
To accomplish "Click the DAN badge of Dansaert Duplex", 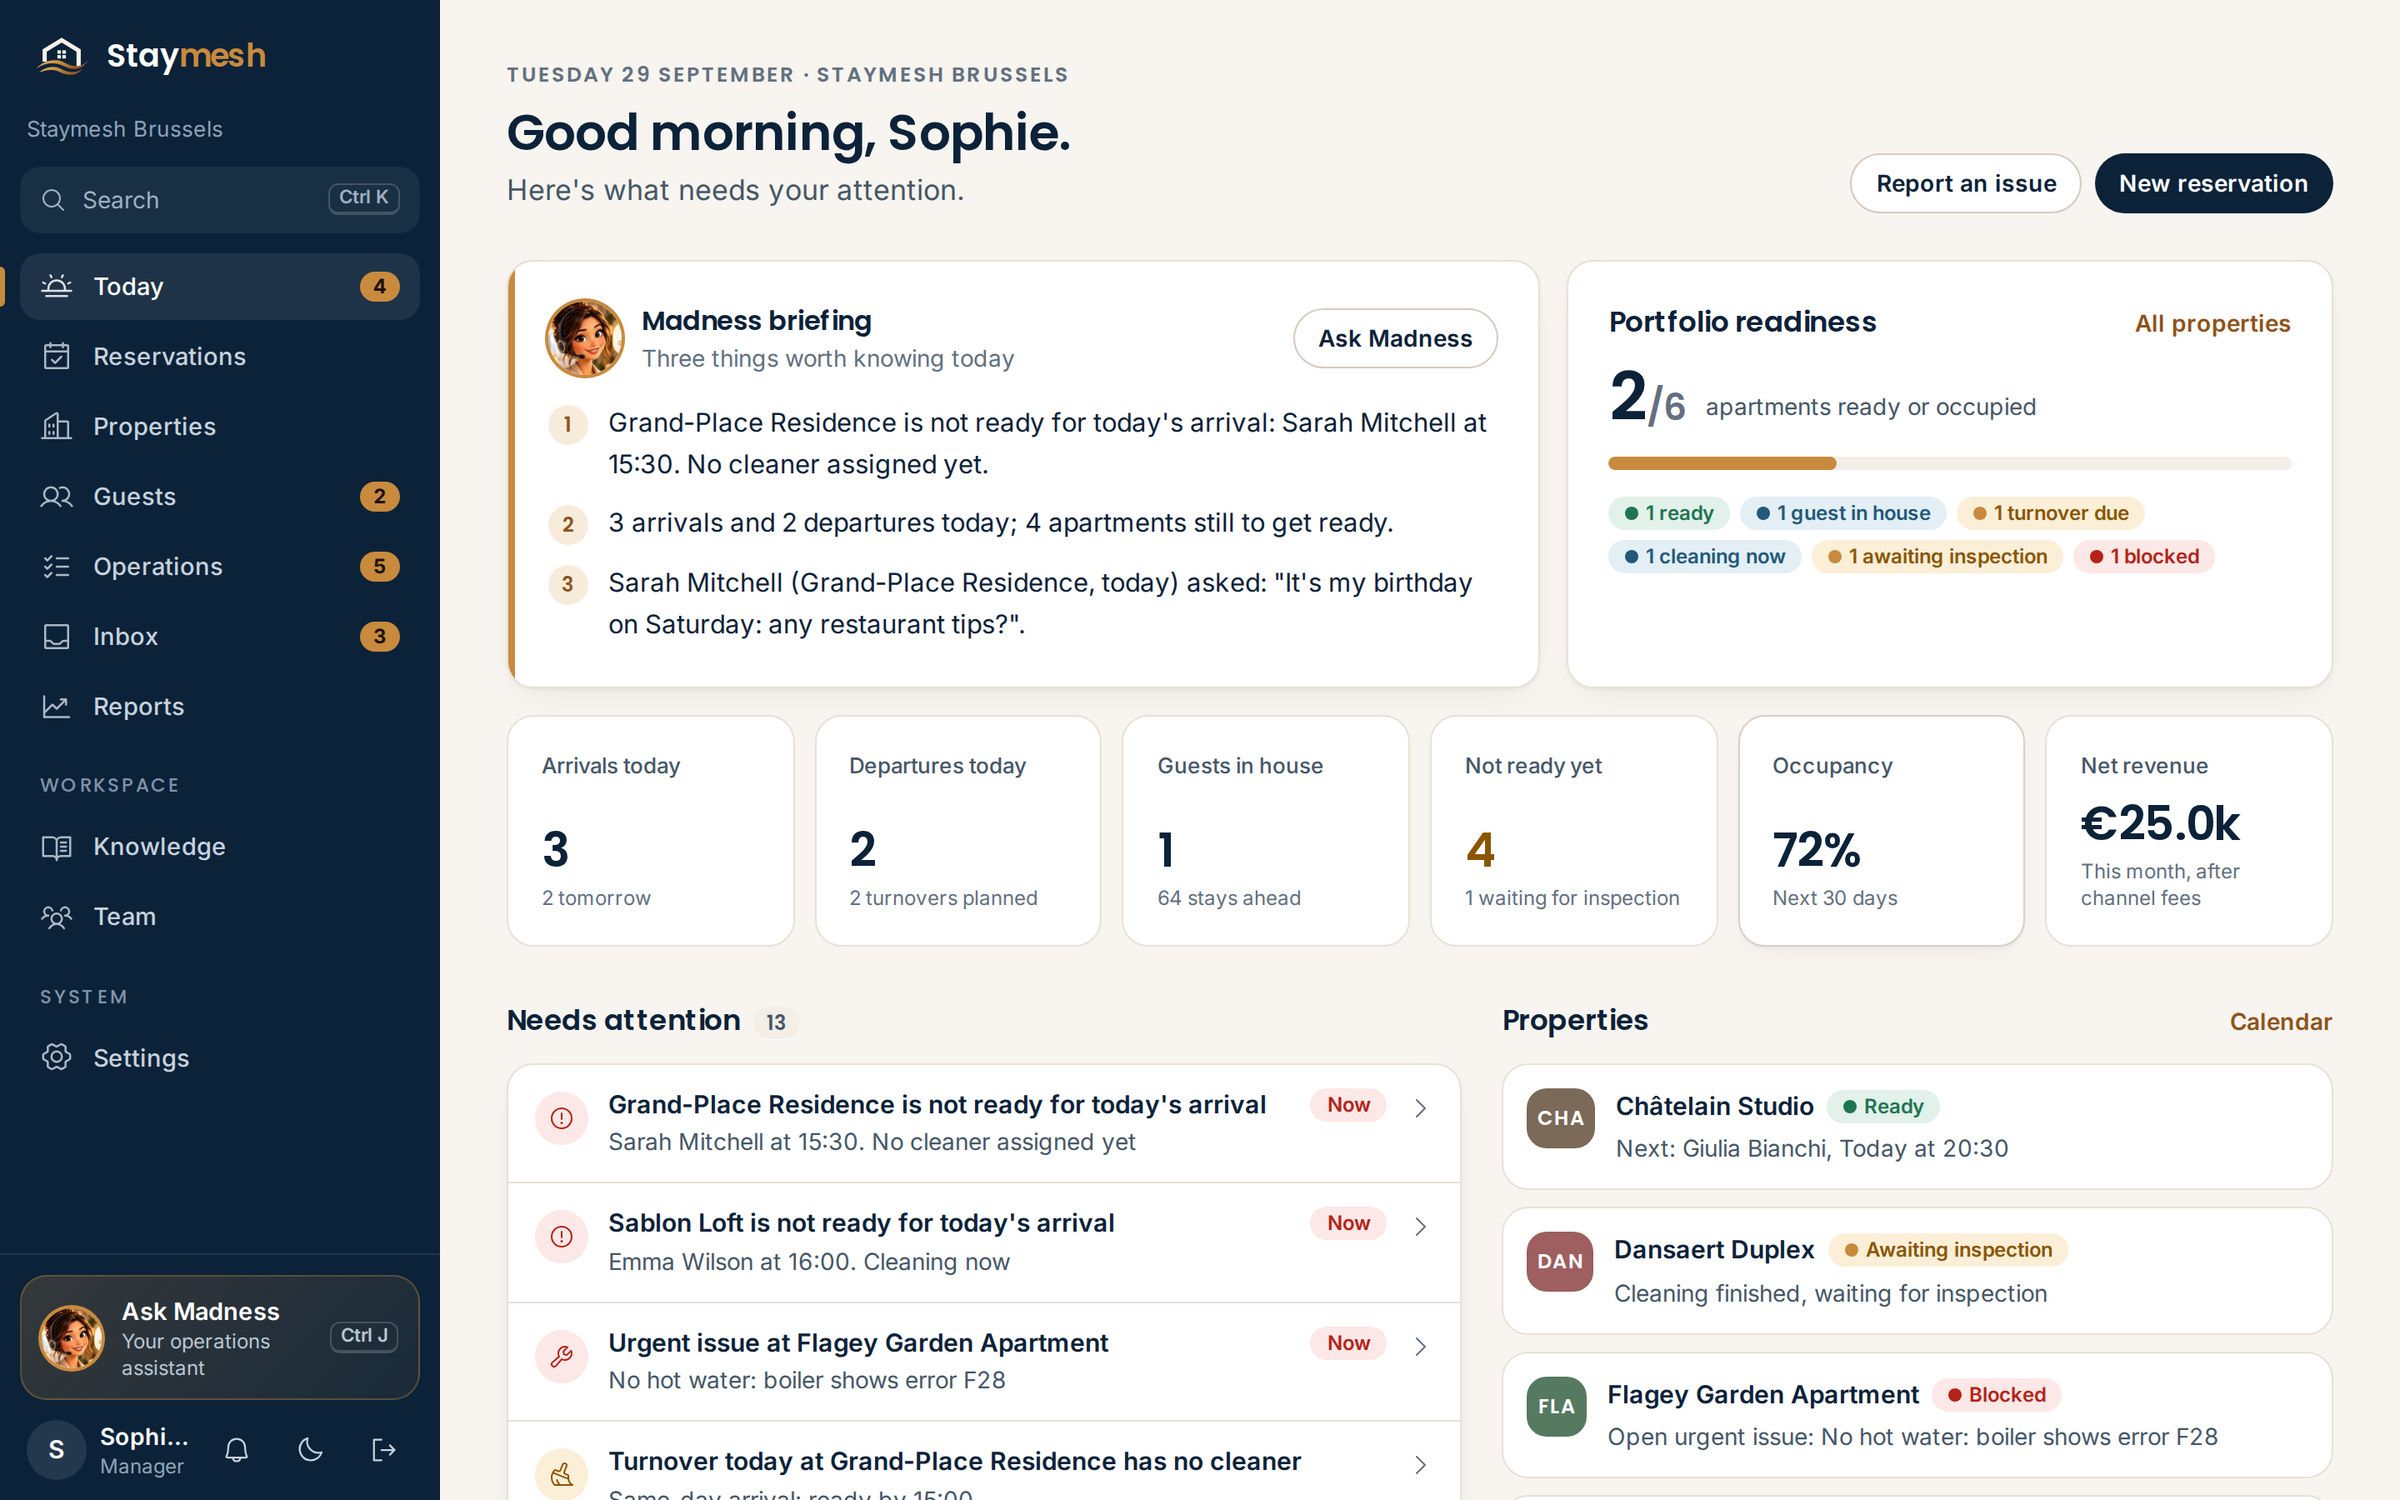I will [x=1560, y=1261].
